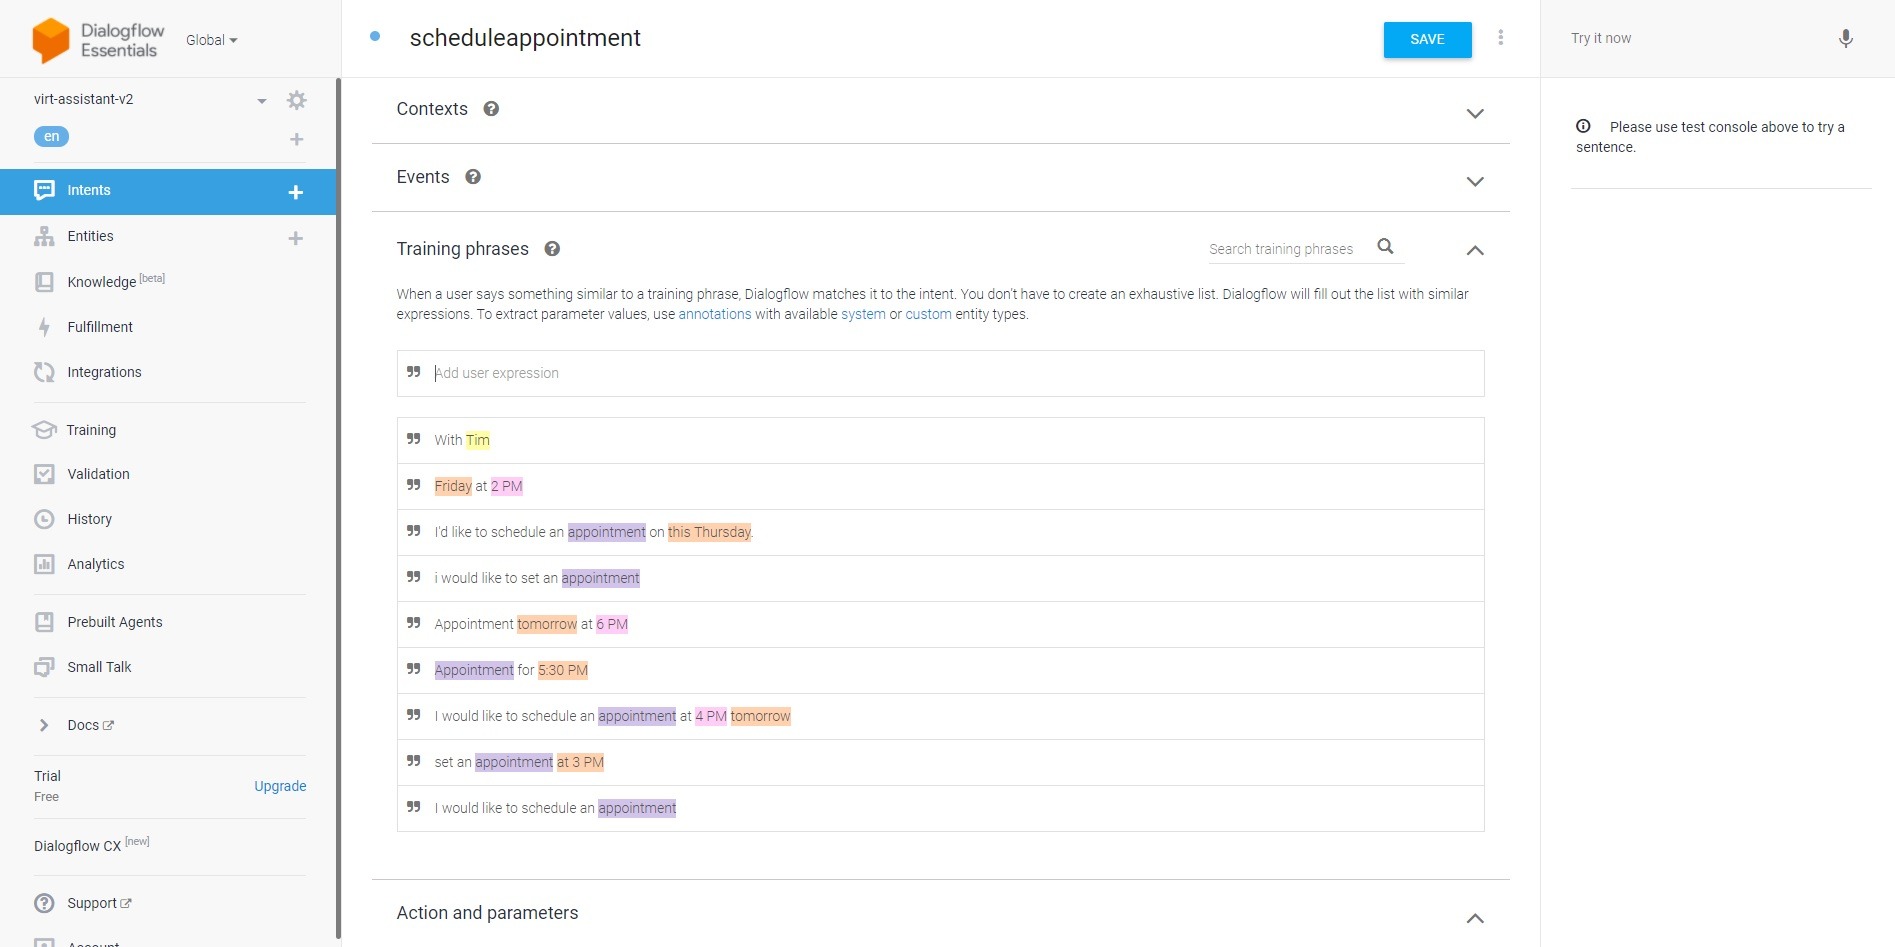The image size is (1895, 947).
Task: Open the Knowledge beta section
Action: point(115,281)
